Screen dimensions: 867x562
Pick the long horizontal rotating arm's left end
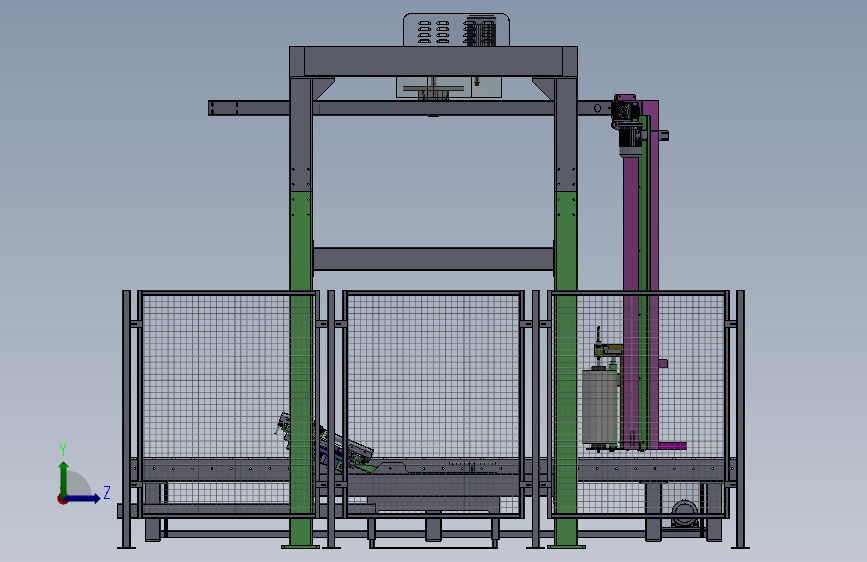click(223, 108)
